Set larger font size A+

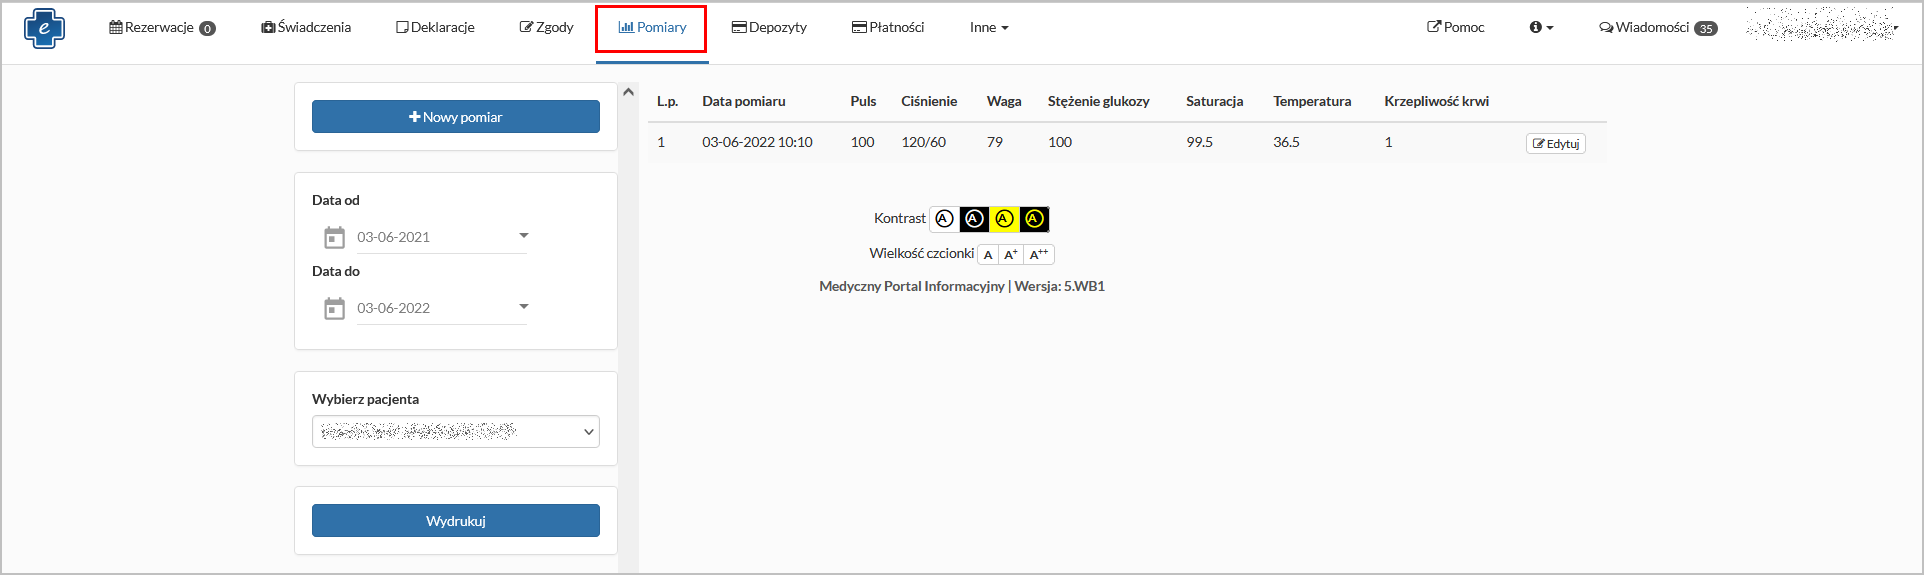pyautogui.click(x=1011, y=255)
